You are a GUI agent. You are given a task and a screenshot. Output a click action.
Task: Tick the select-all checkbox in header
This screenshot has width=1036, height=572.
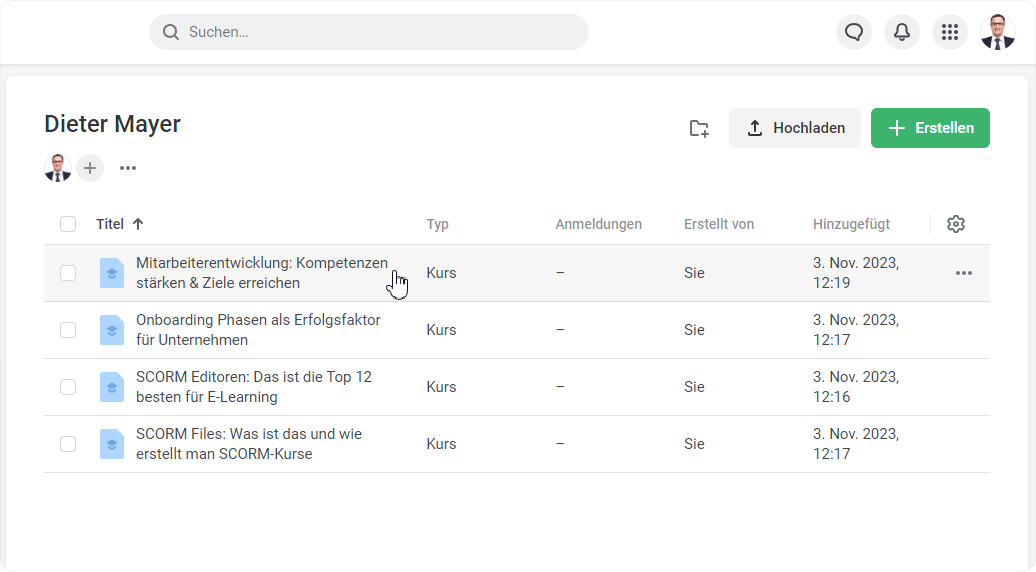point(68,224)
